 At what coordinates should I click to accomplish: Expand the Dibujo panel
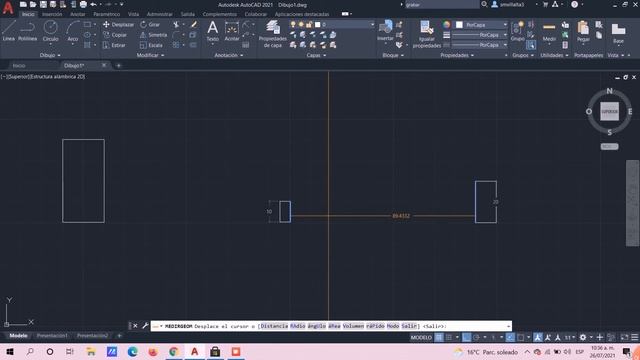point(50,55)
